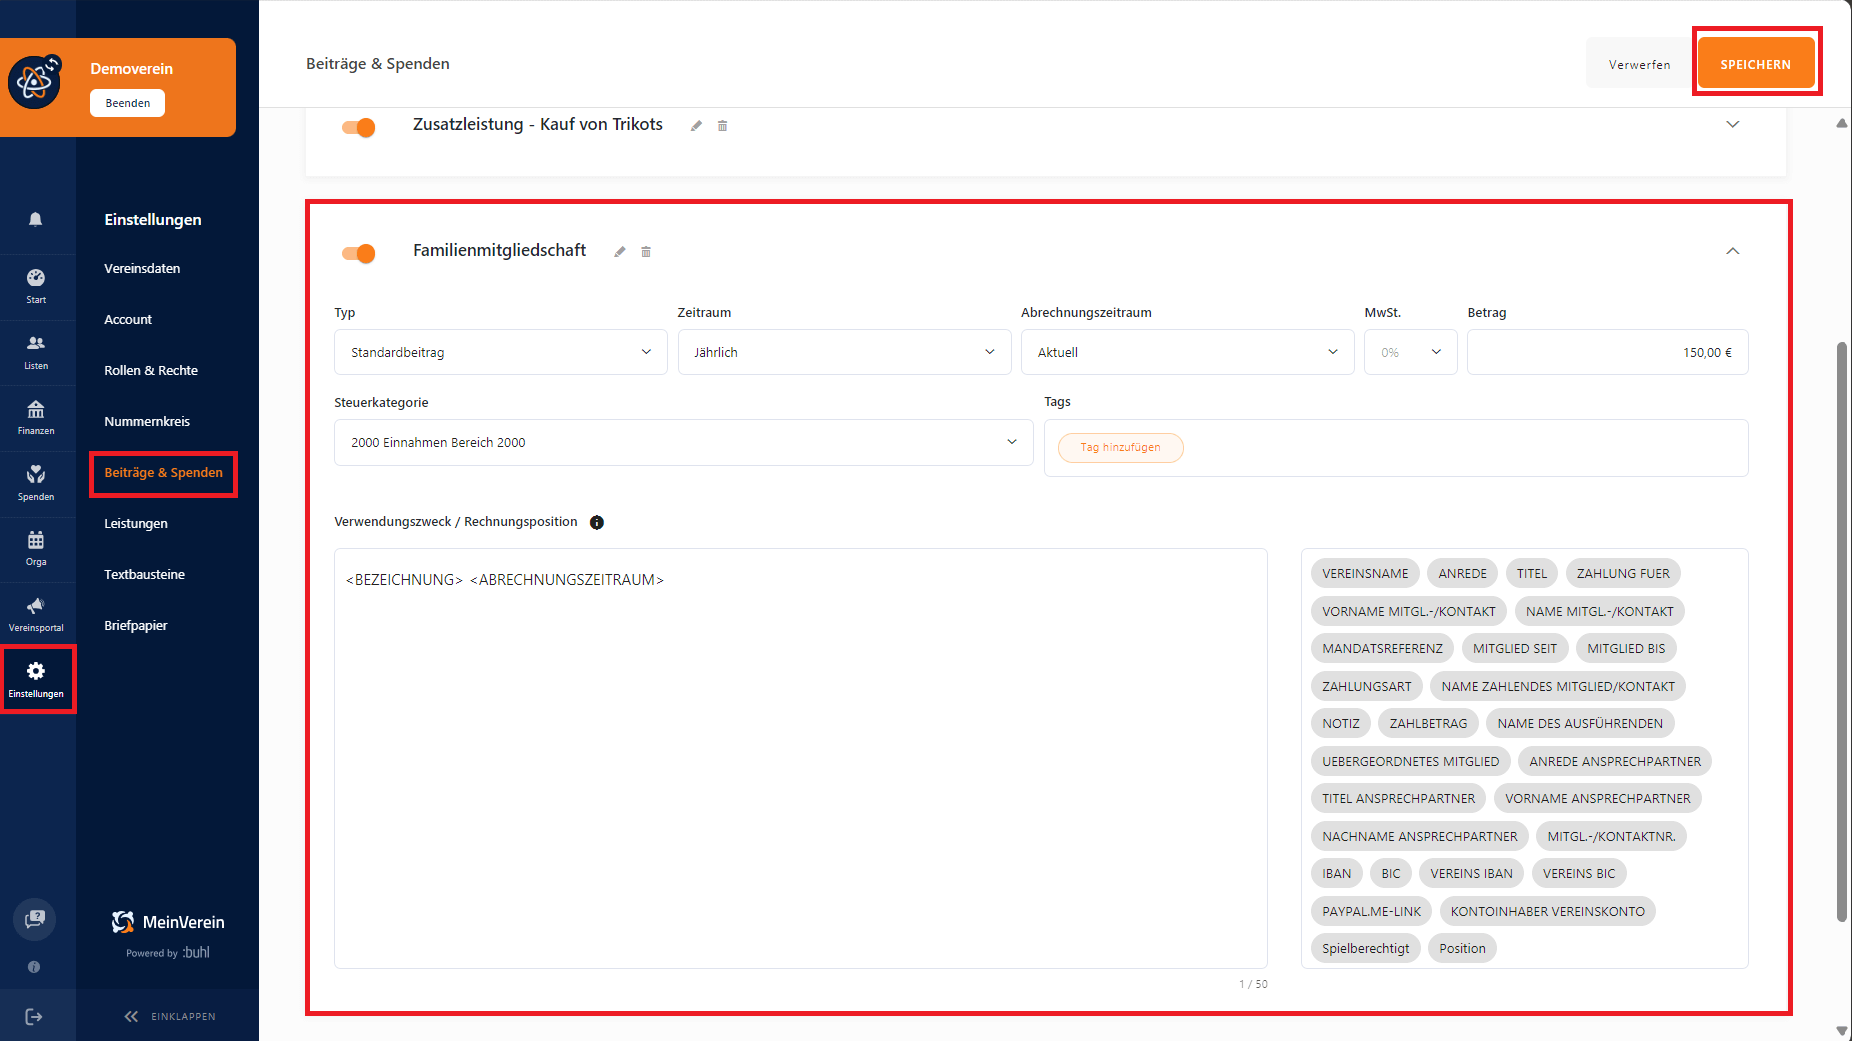Open MwSt. dropdown 0%
Image resolution: width=1852 pixels, height=1041 pixels.
point(1410,352)
